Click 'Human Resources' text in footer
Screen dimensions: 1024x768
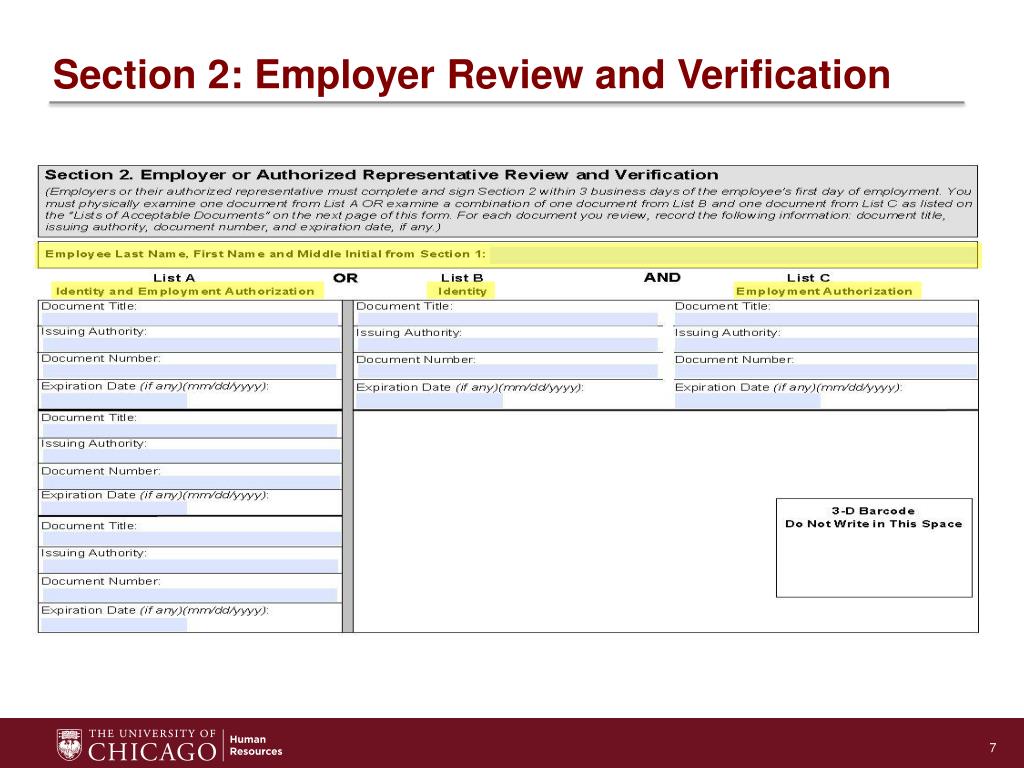pyautogui.click(x=256, y=745)
